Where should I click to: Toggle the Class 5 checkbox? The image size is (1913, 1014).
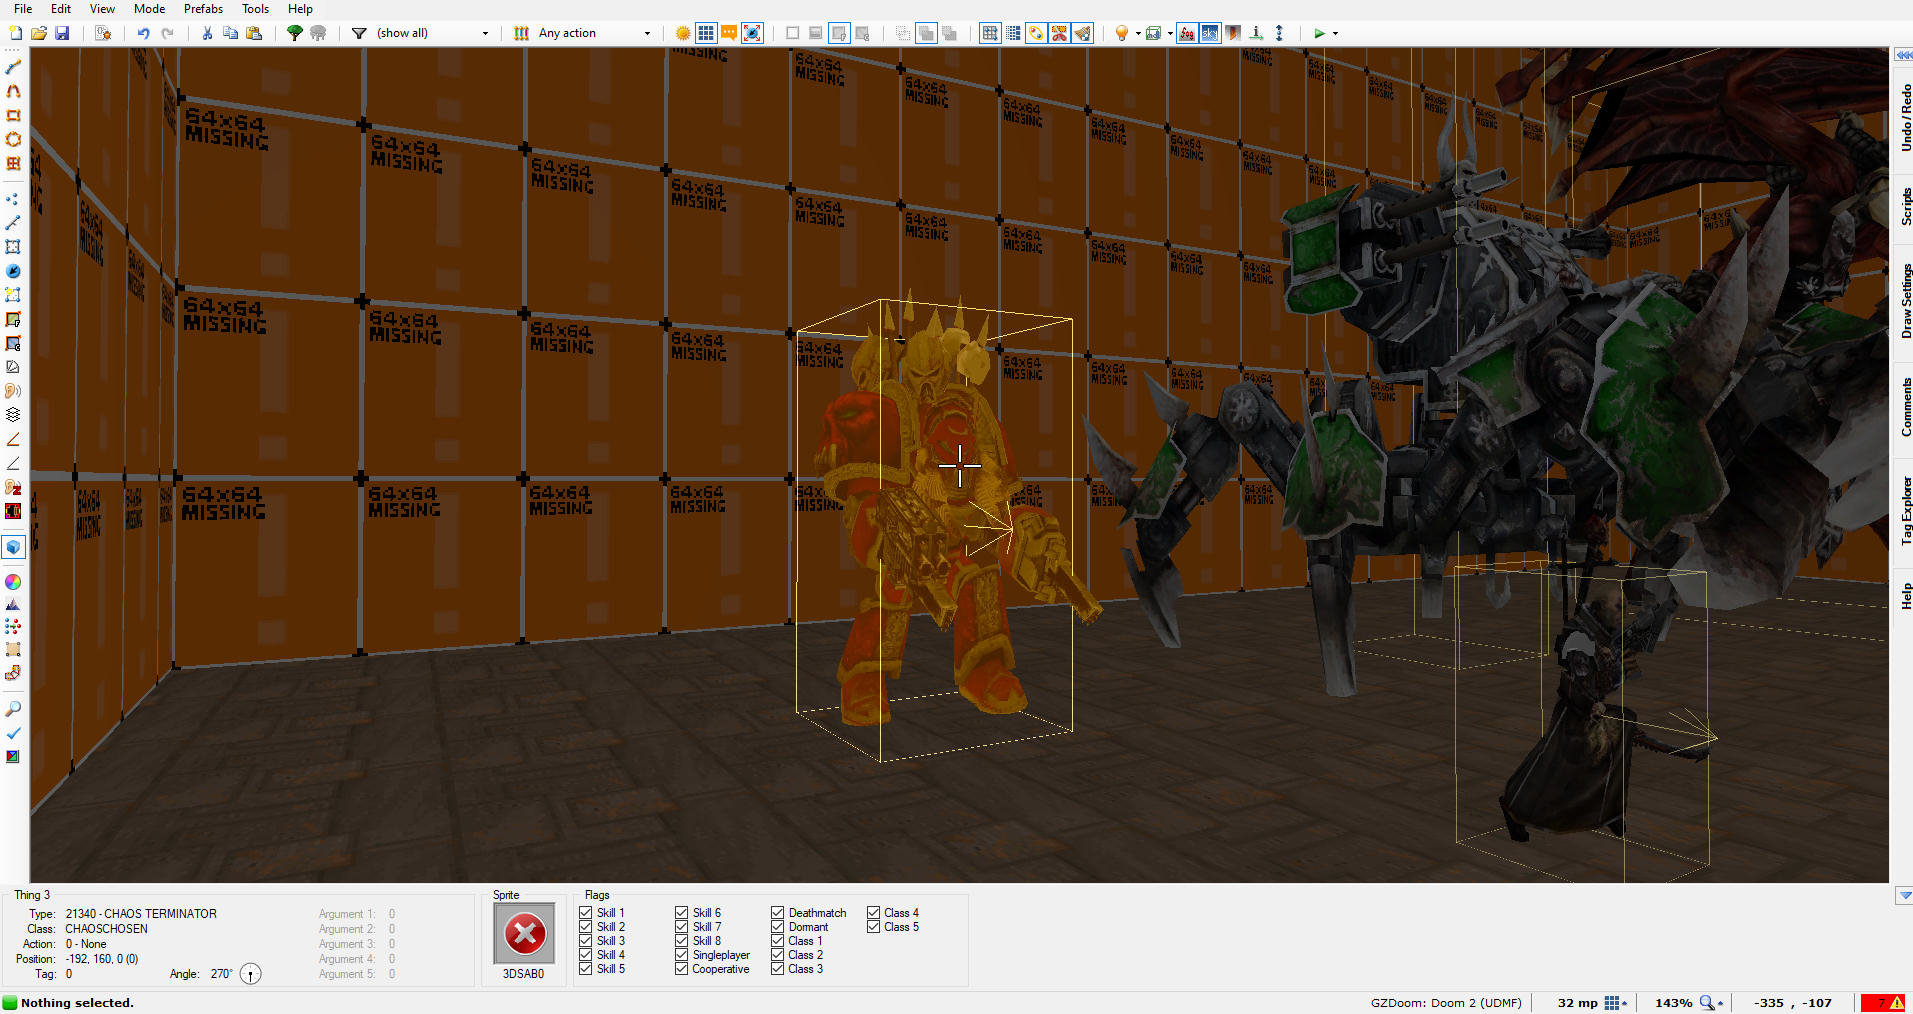[x=873, y=926]
